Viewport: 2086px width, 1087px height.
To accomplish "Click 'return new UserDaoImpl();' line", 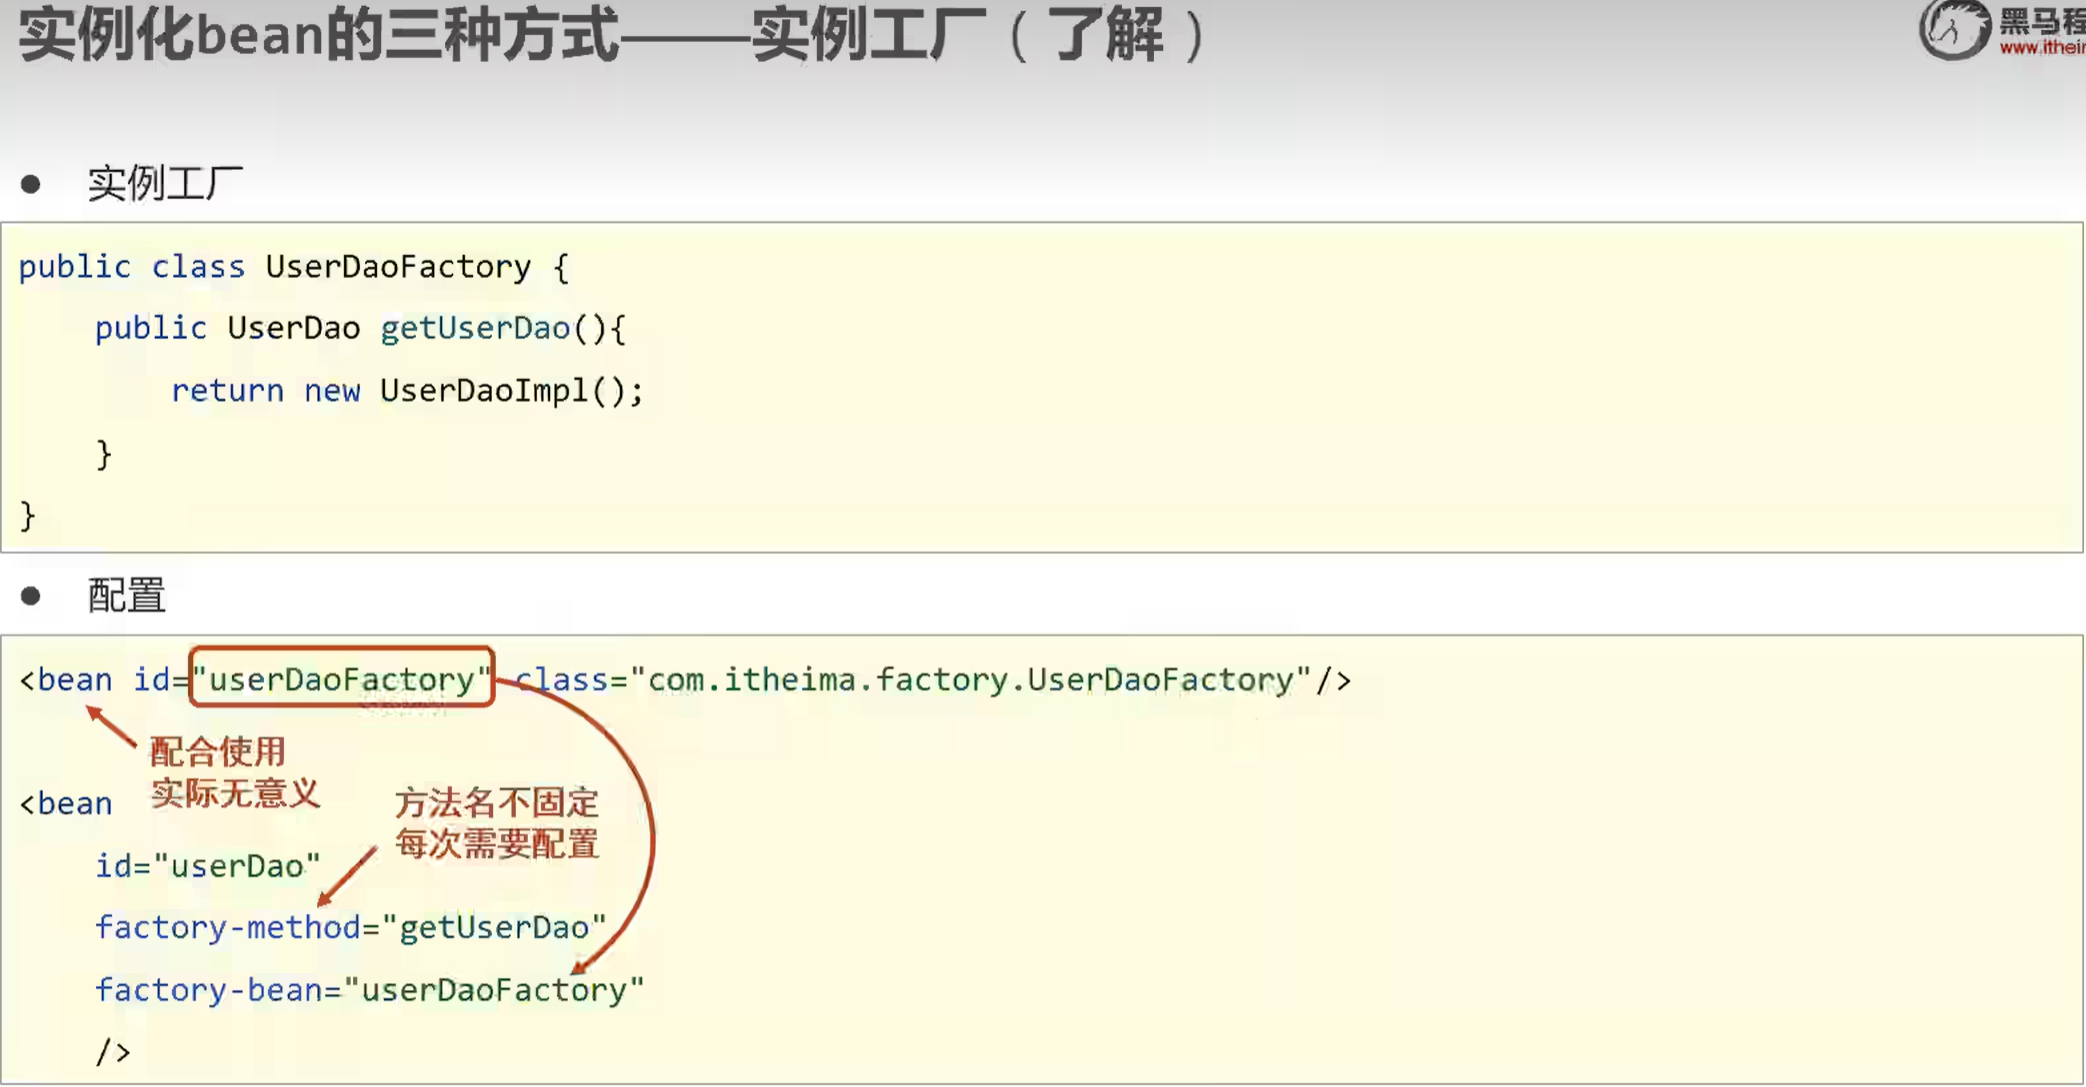I will (407, 391).
